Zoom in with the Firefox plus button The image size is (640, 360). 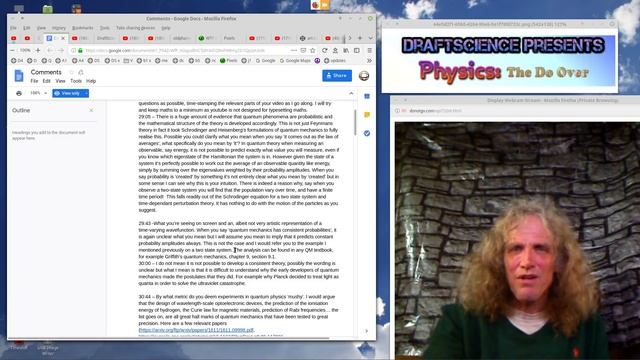tap(38, 50)
